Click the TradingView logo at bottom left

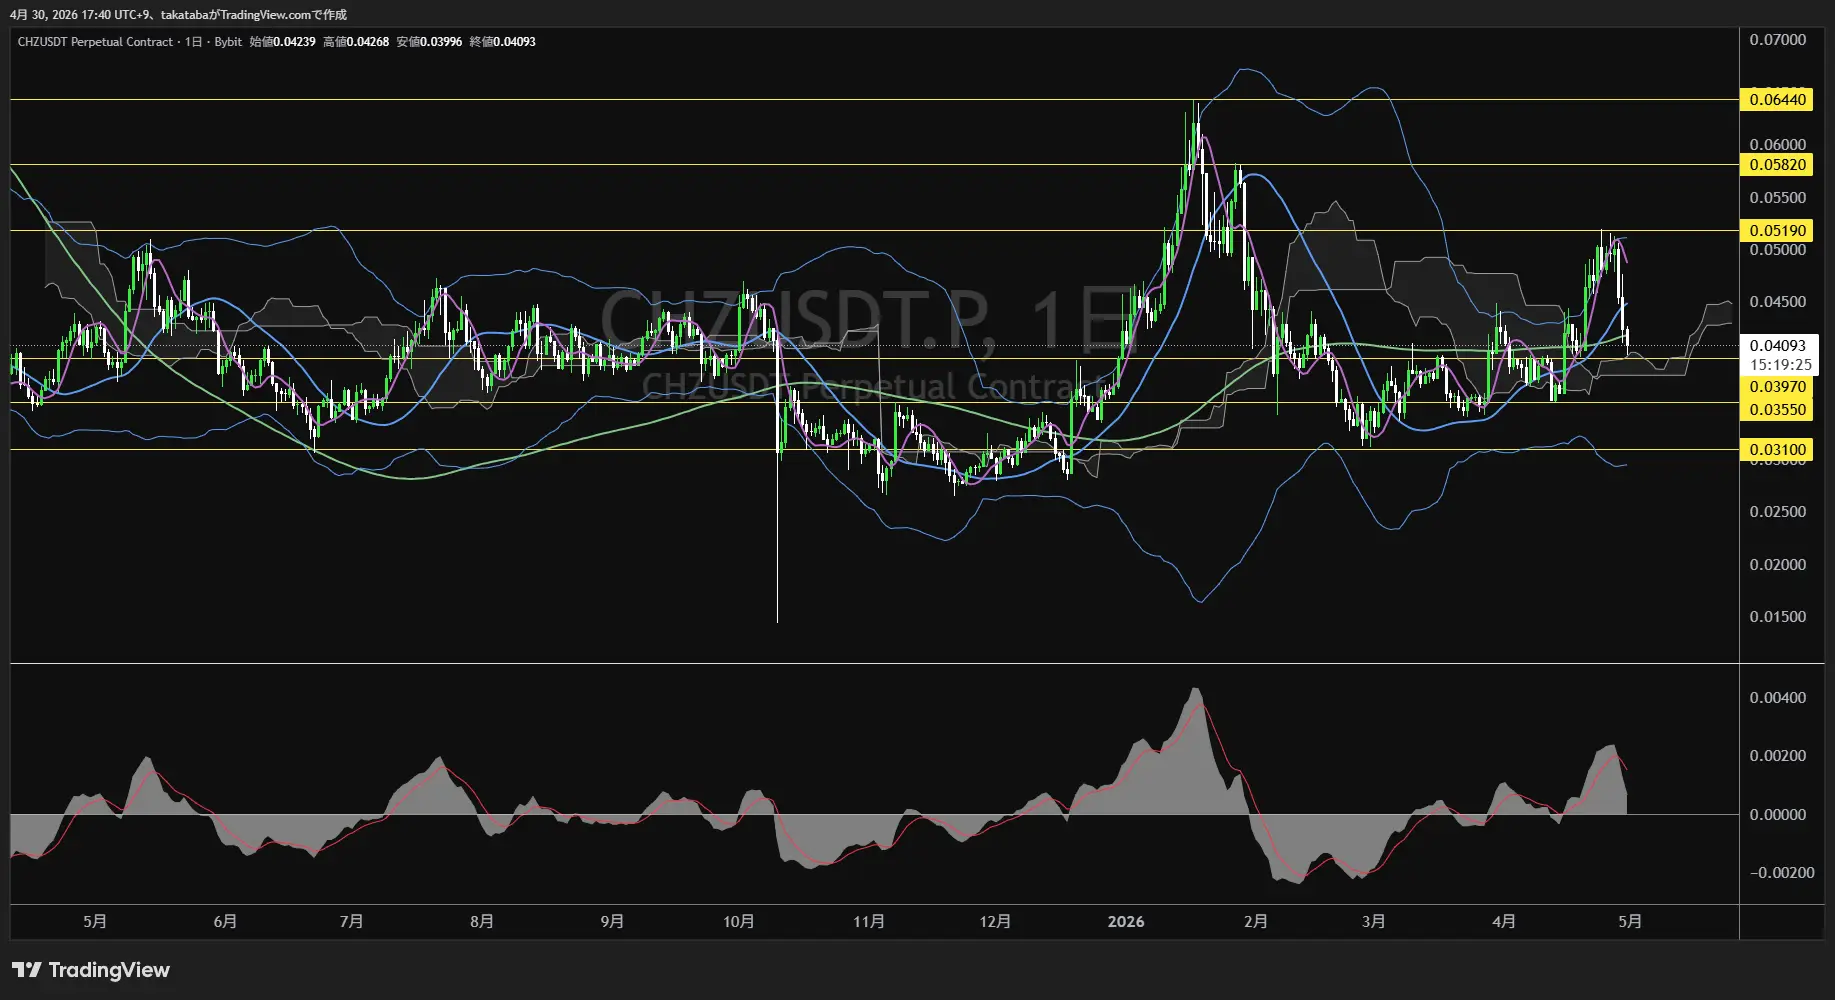[x=91, y=970]
